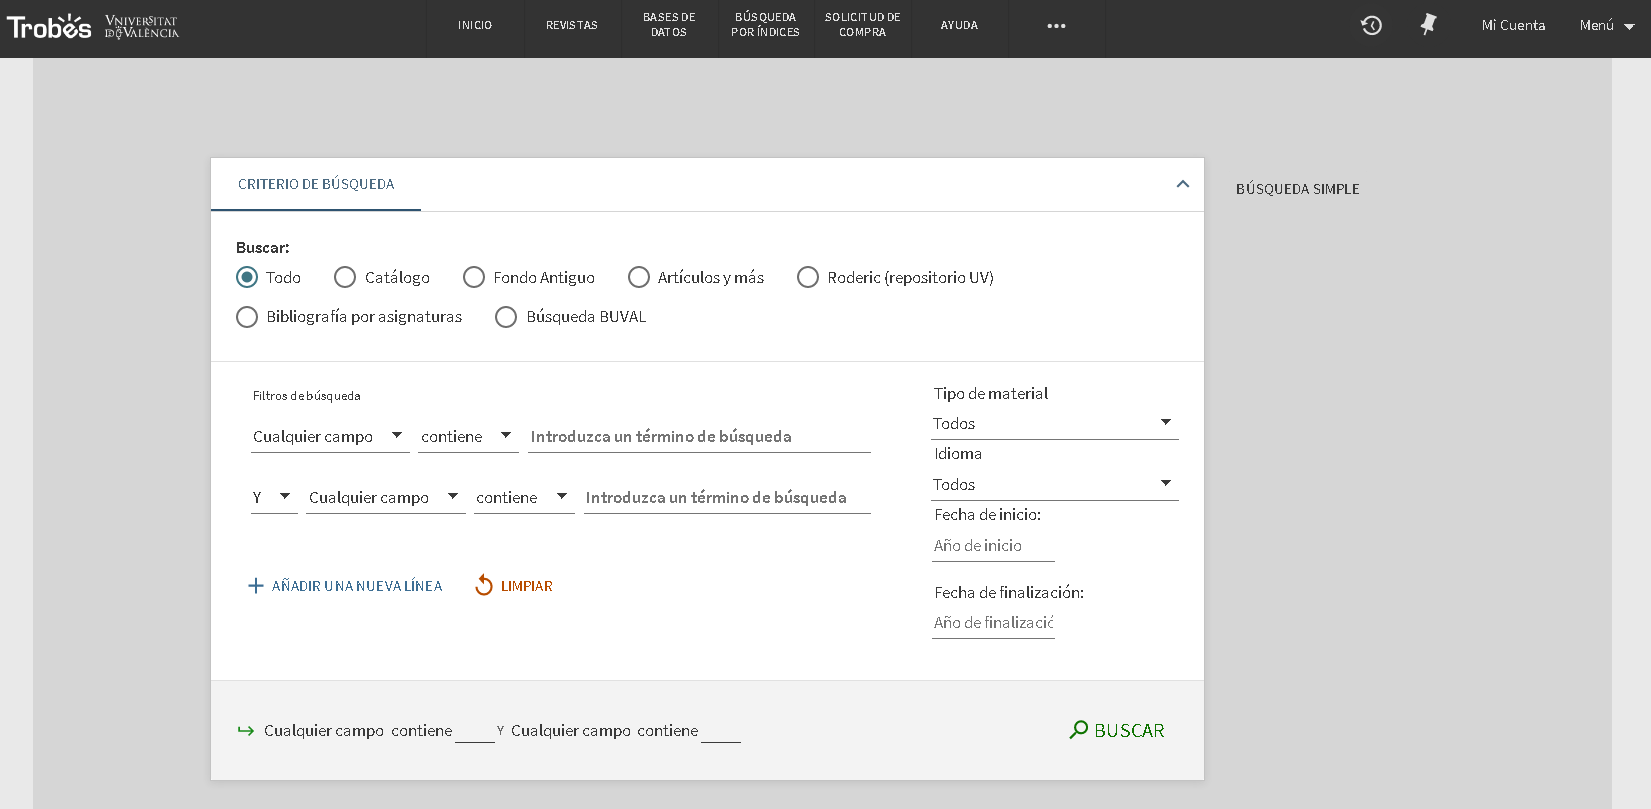Open first row contiene operator dropdown
This screenshot has width=1651, height=809.
click(468, 437)
